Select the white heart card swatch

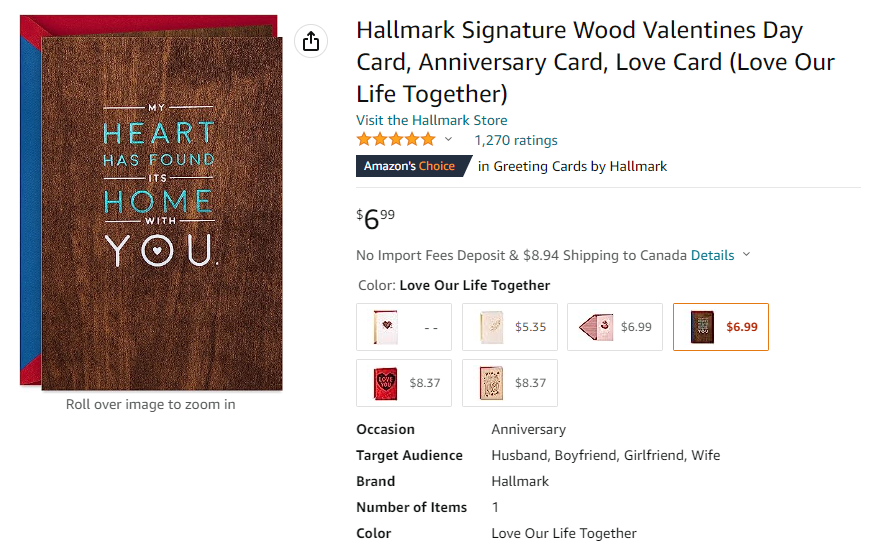[x=404, y=327]
